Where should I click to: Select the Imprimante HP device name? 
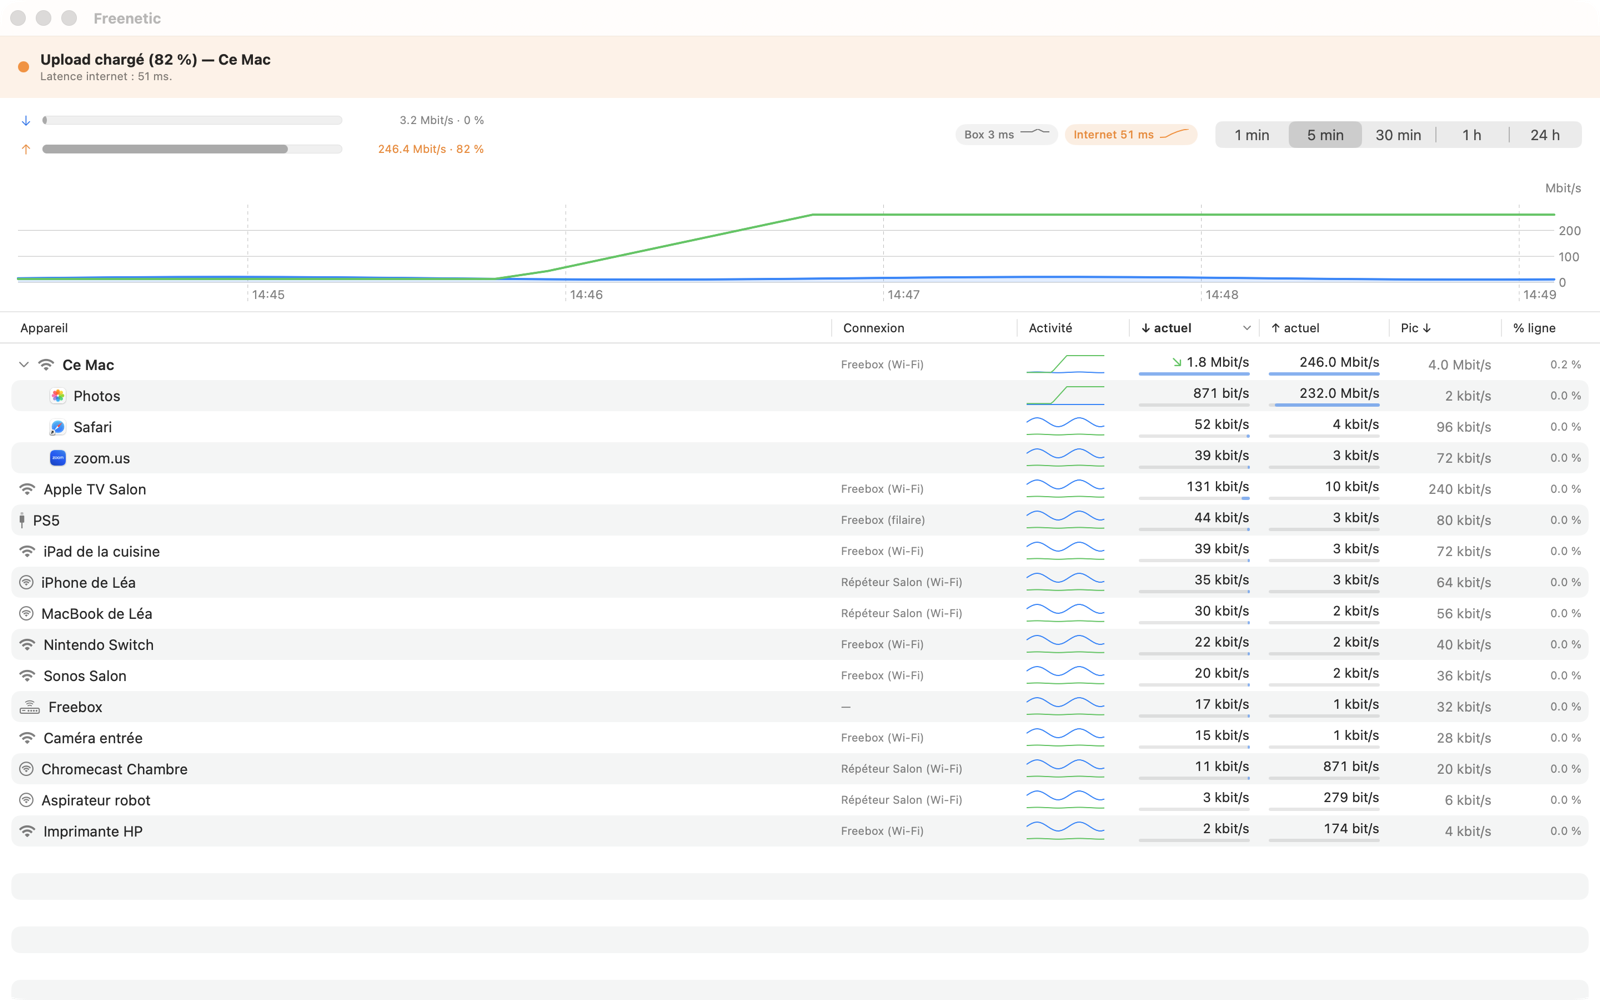pyautogui.click(x=92, y=831)
